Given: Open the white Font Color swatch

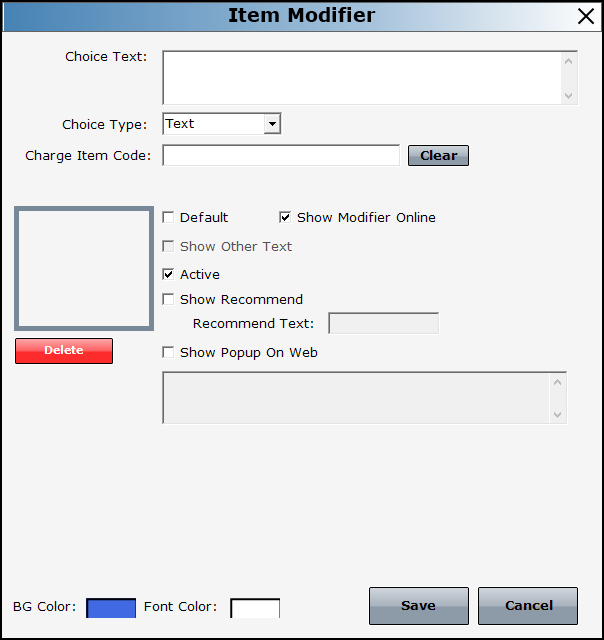Looking at the screenshot, I should [x=255, y=607].
